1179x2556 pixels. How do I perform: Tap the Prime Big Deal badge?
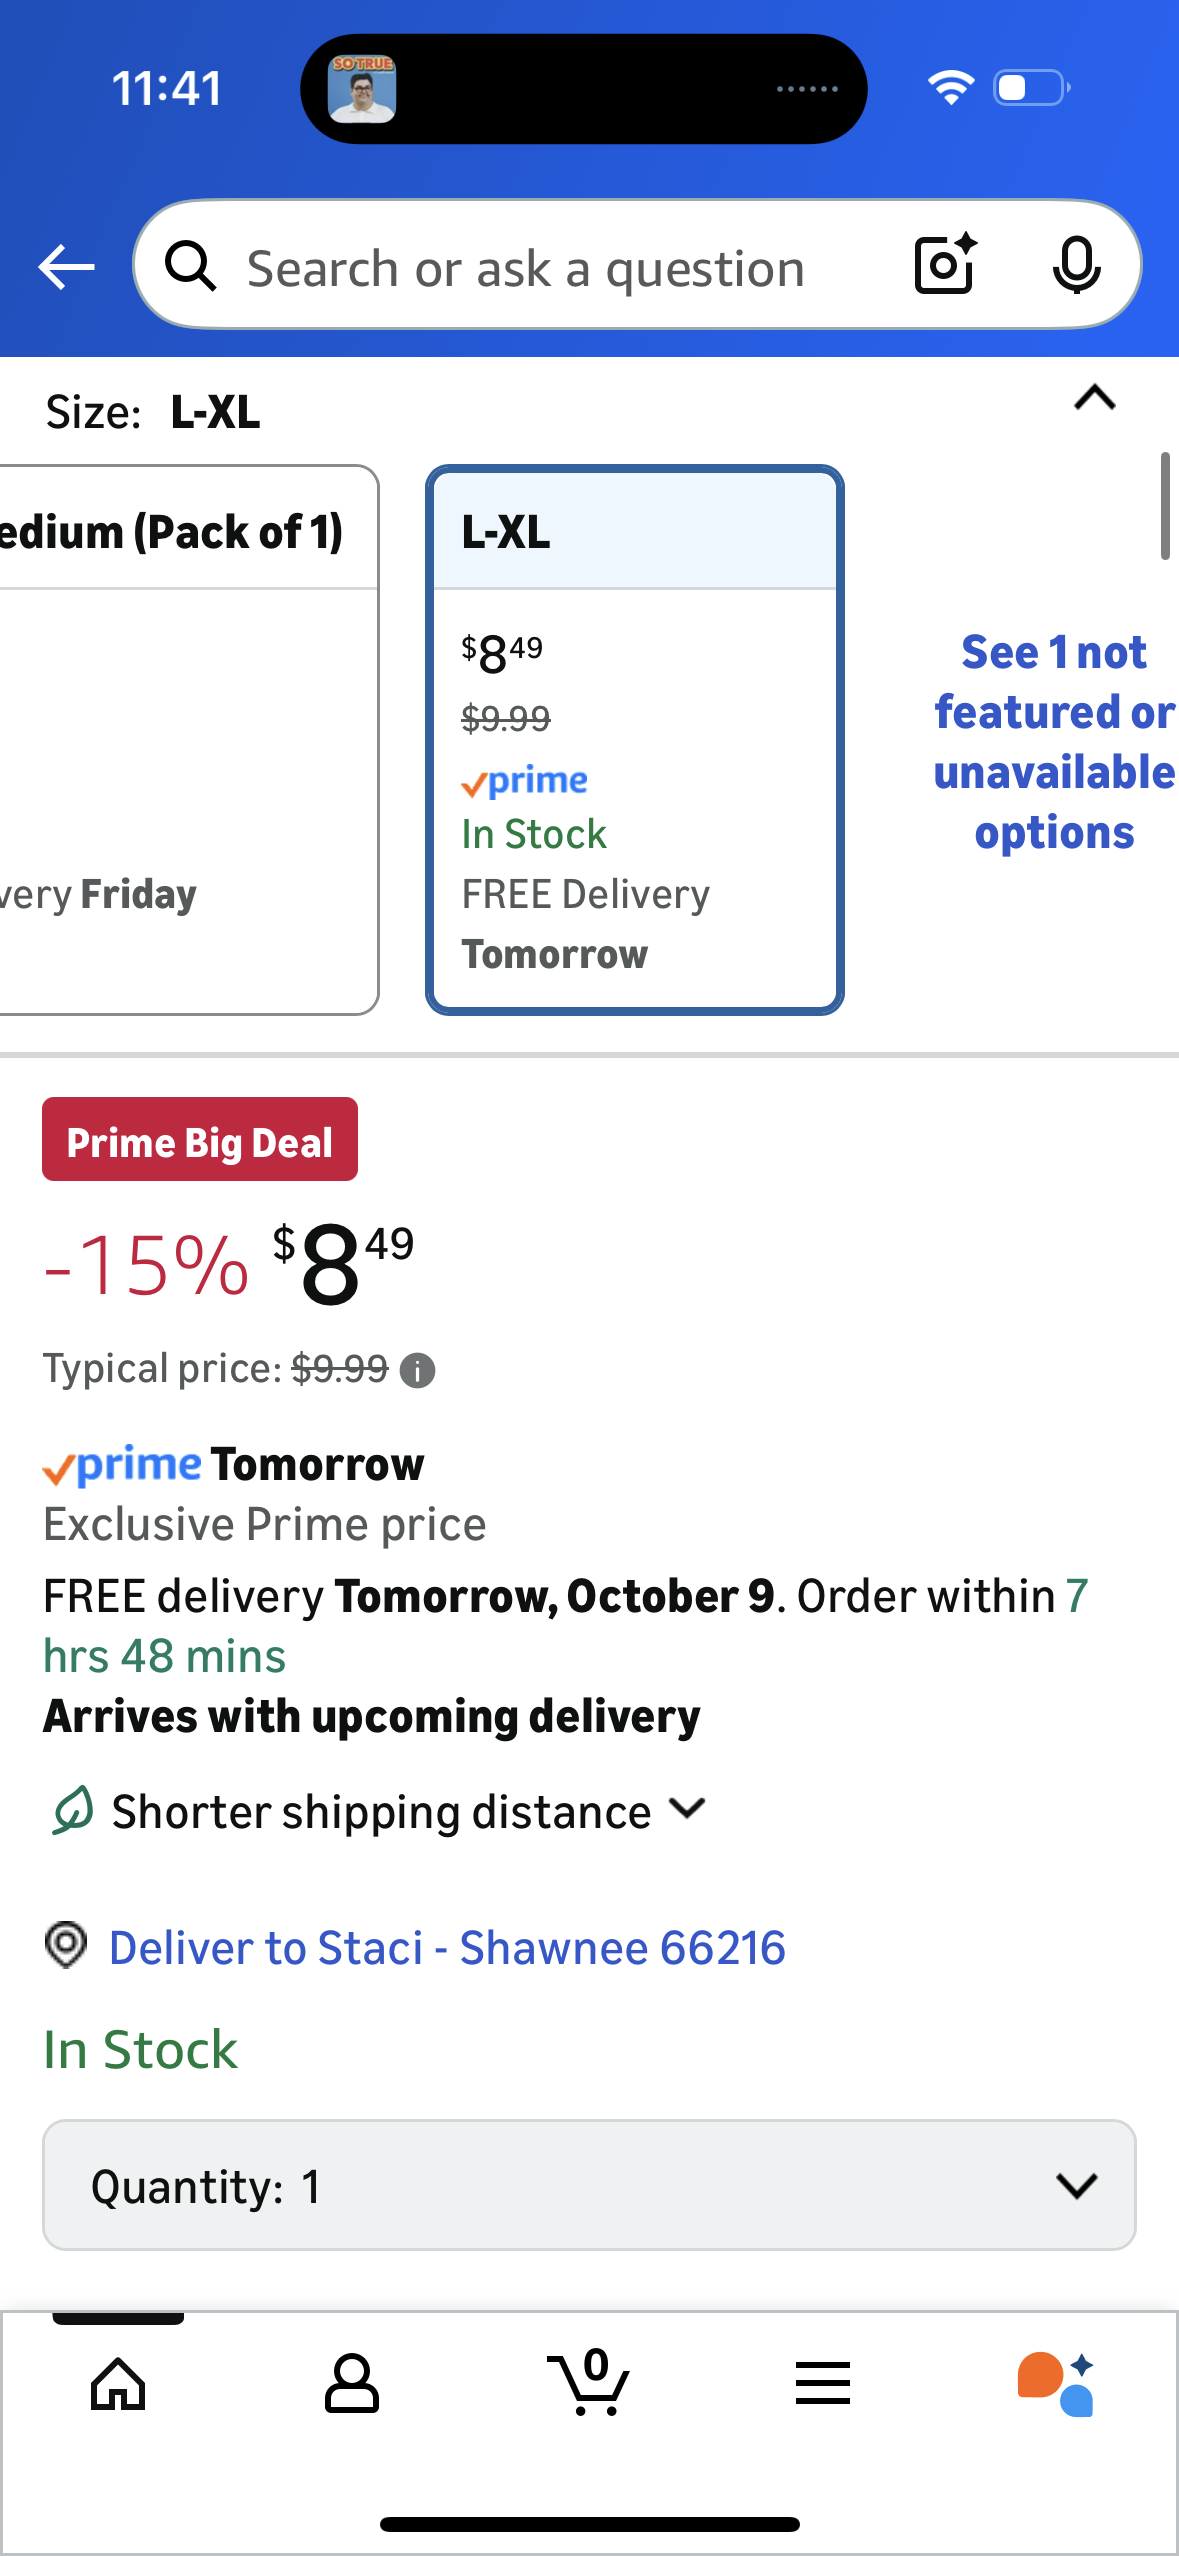click(200, 1140)
